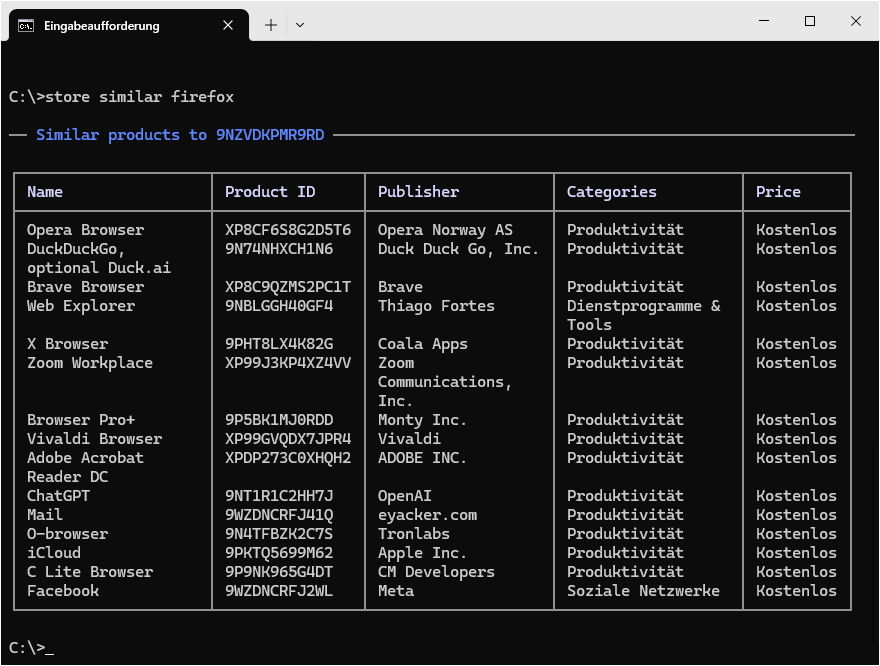Click product ID 9WZDNCRFJ41Q
This screenshot has width=880, height=666.
[279, 516]
